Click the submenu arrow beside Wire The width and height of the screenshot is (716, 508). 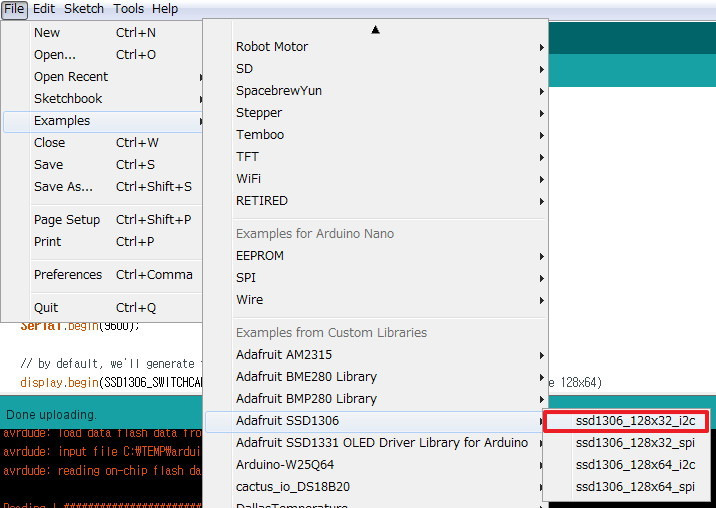[x=542, y=301]
